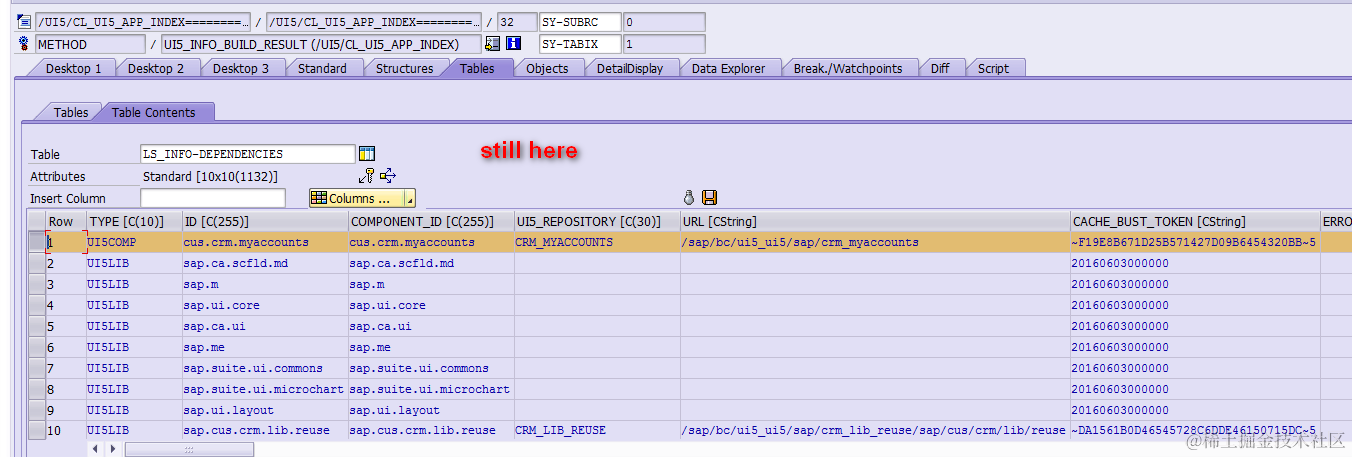Click the Insert Column input field

point(213,198)
